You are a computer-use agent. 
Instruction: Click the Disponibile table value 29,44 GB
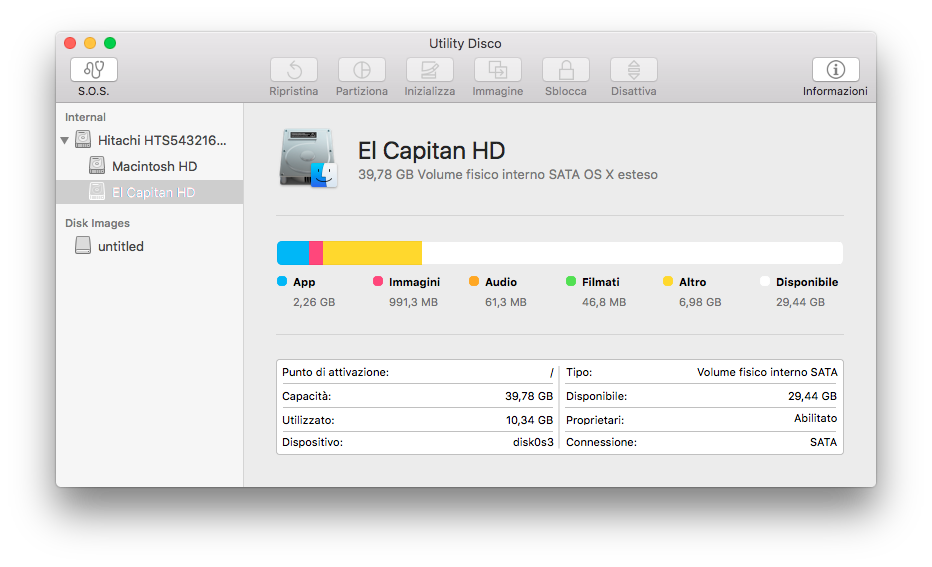click(x=813, y=396)
